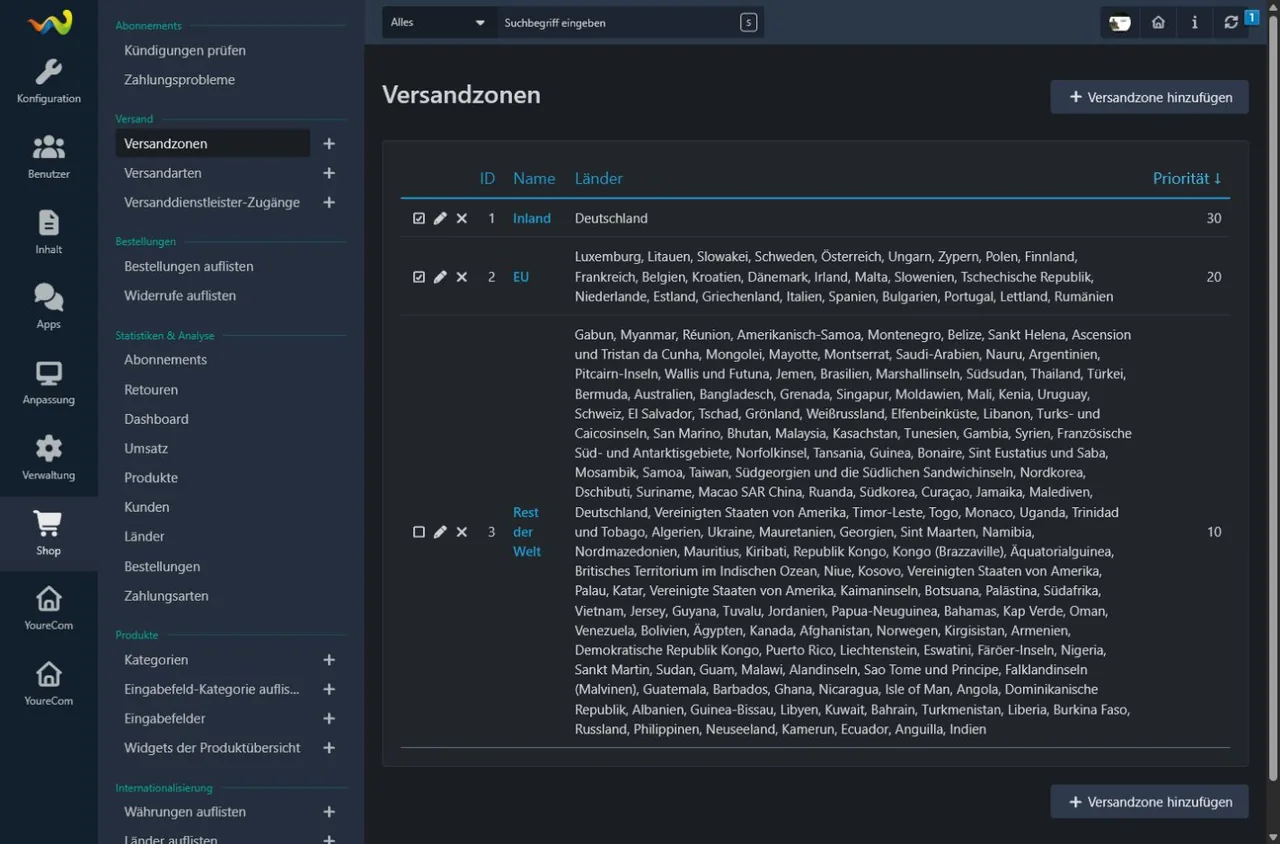Add new item next to Währungen auflisten
The width and height of the screenshot is (1280, 844).
[329, 812]
